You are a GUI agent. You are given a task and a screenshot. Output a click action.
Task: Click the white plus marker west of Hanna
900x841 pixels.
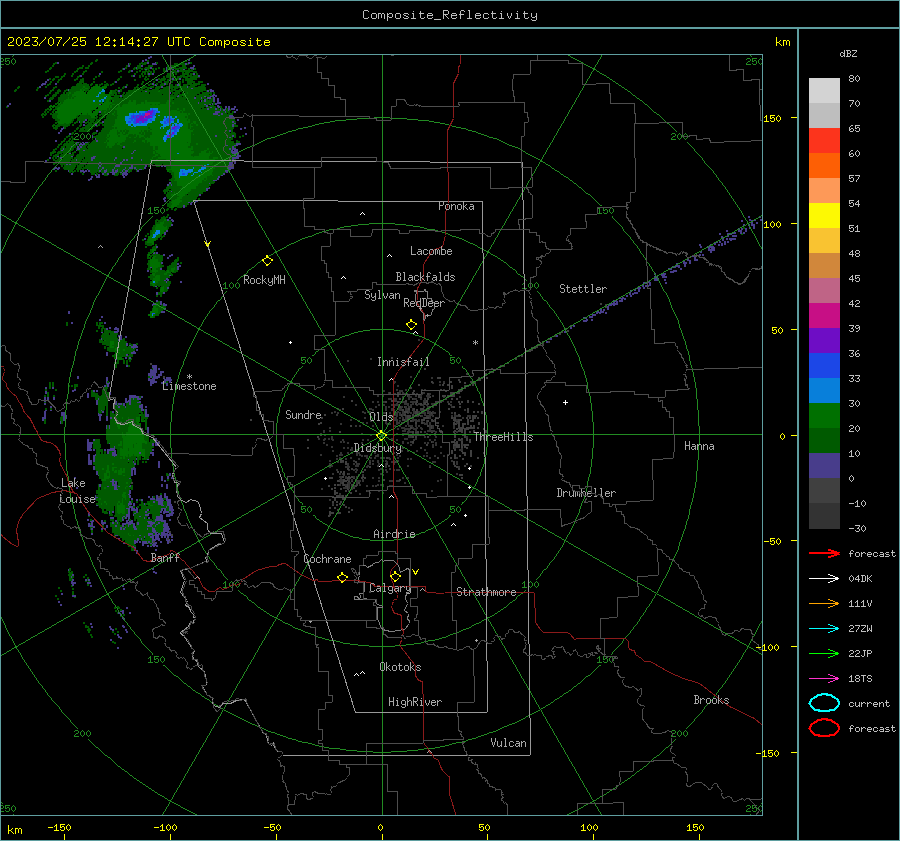tap(565, 402)
